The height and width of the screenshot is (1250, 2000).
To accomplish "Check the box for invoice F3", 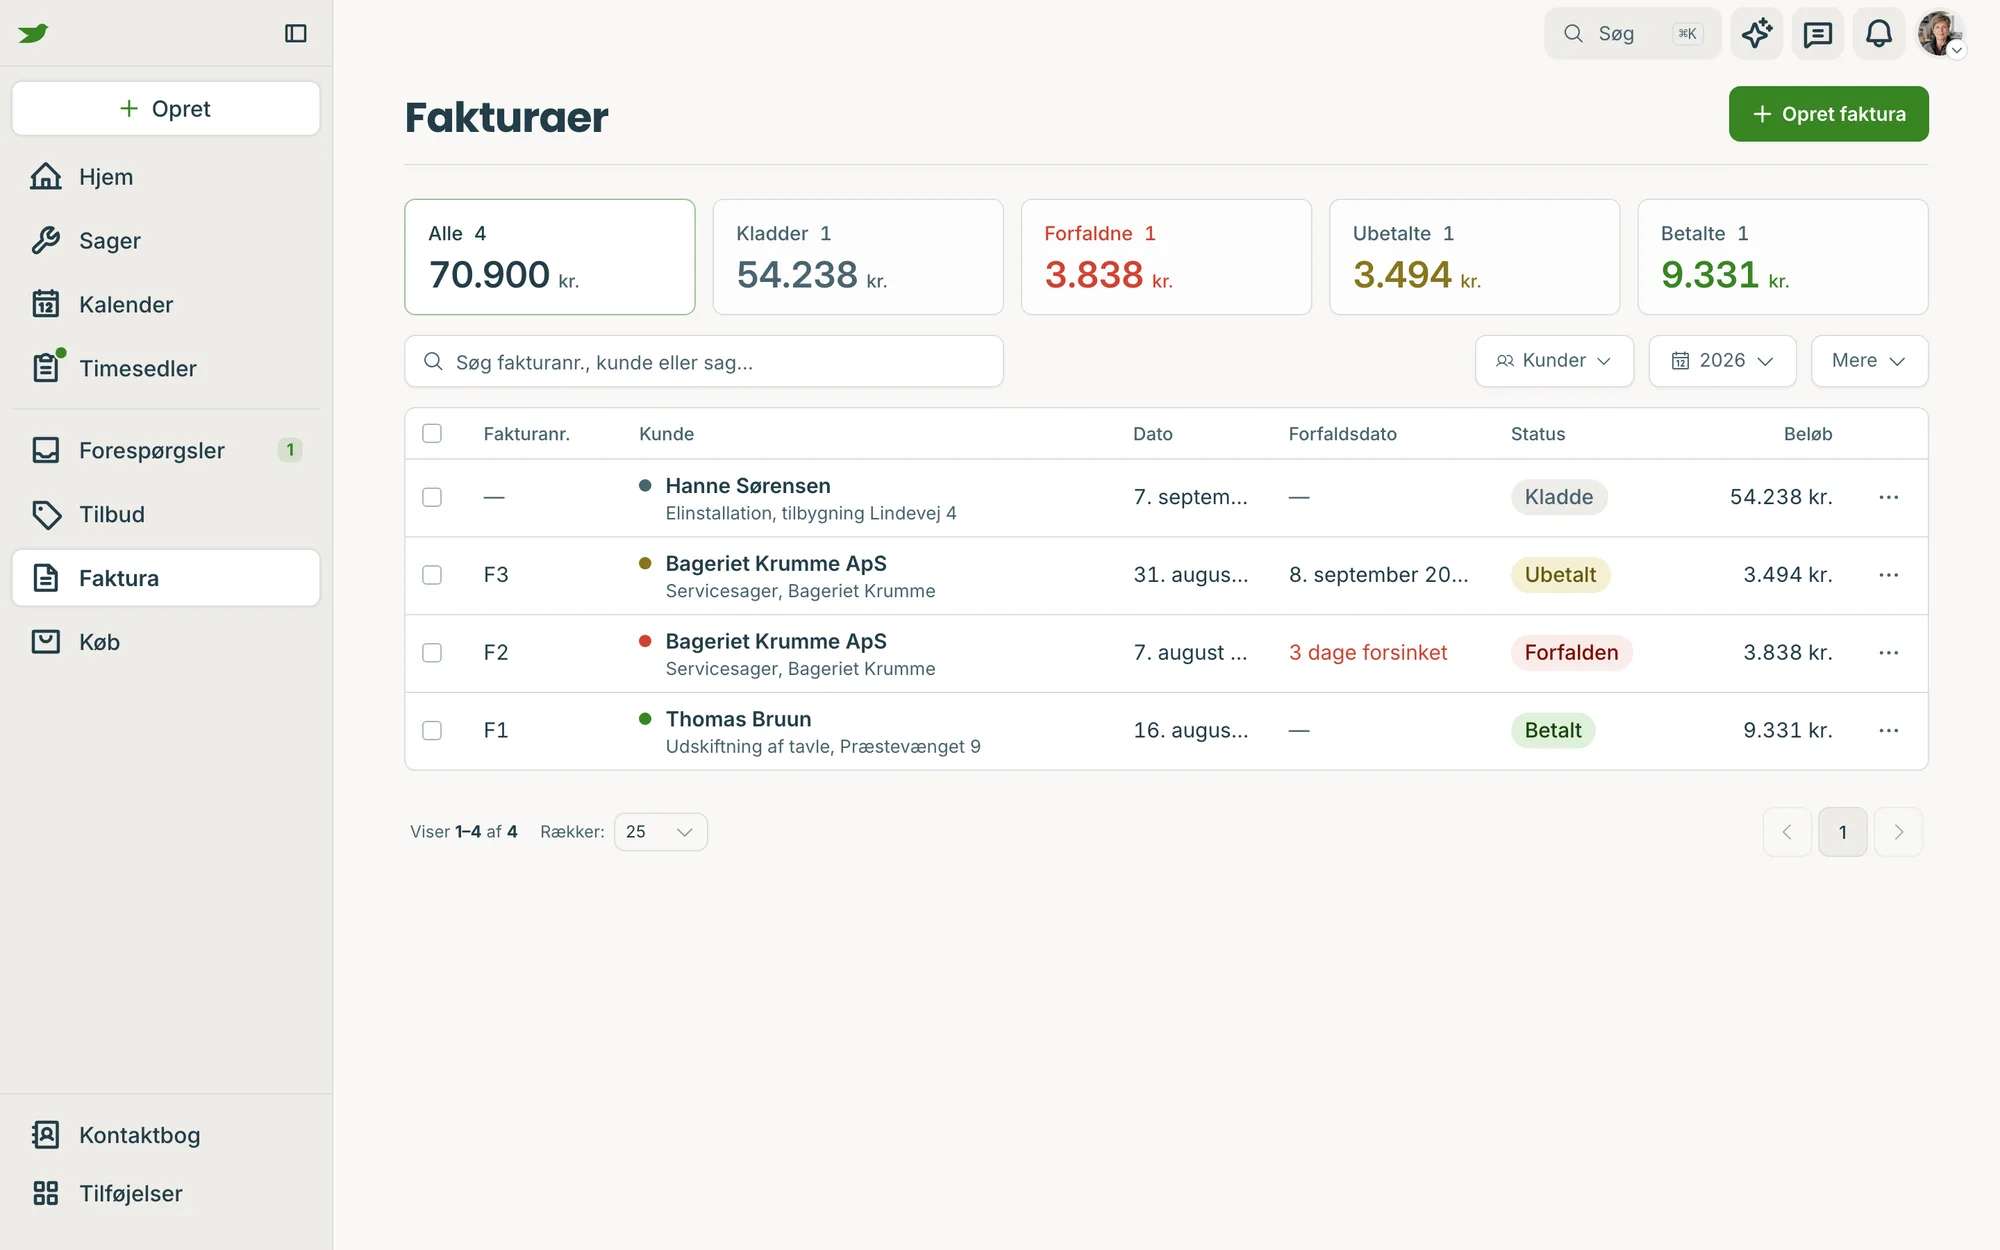I will [x=432, y=575].
